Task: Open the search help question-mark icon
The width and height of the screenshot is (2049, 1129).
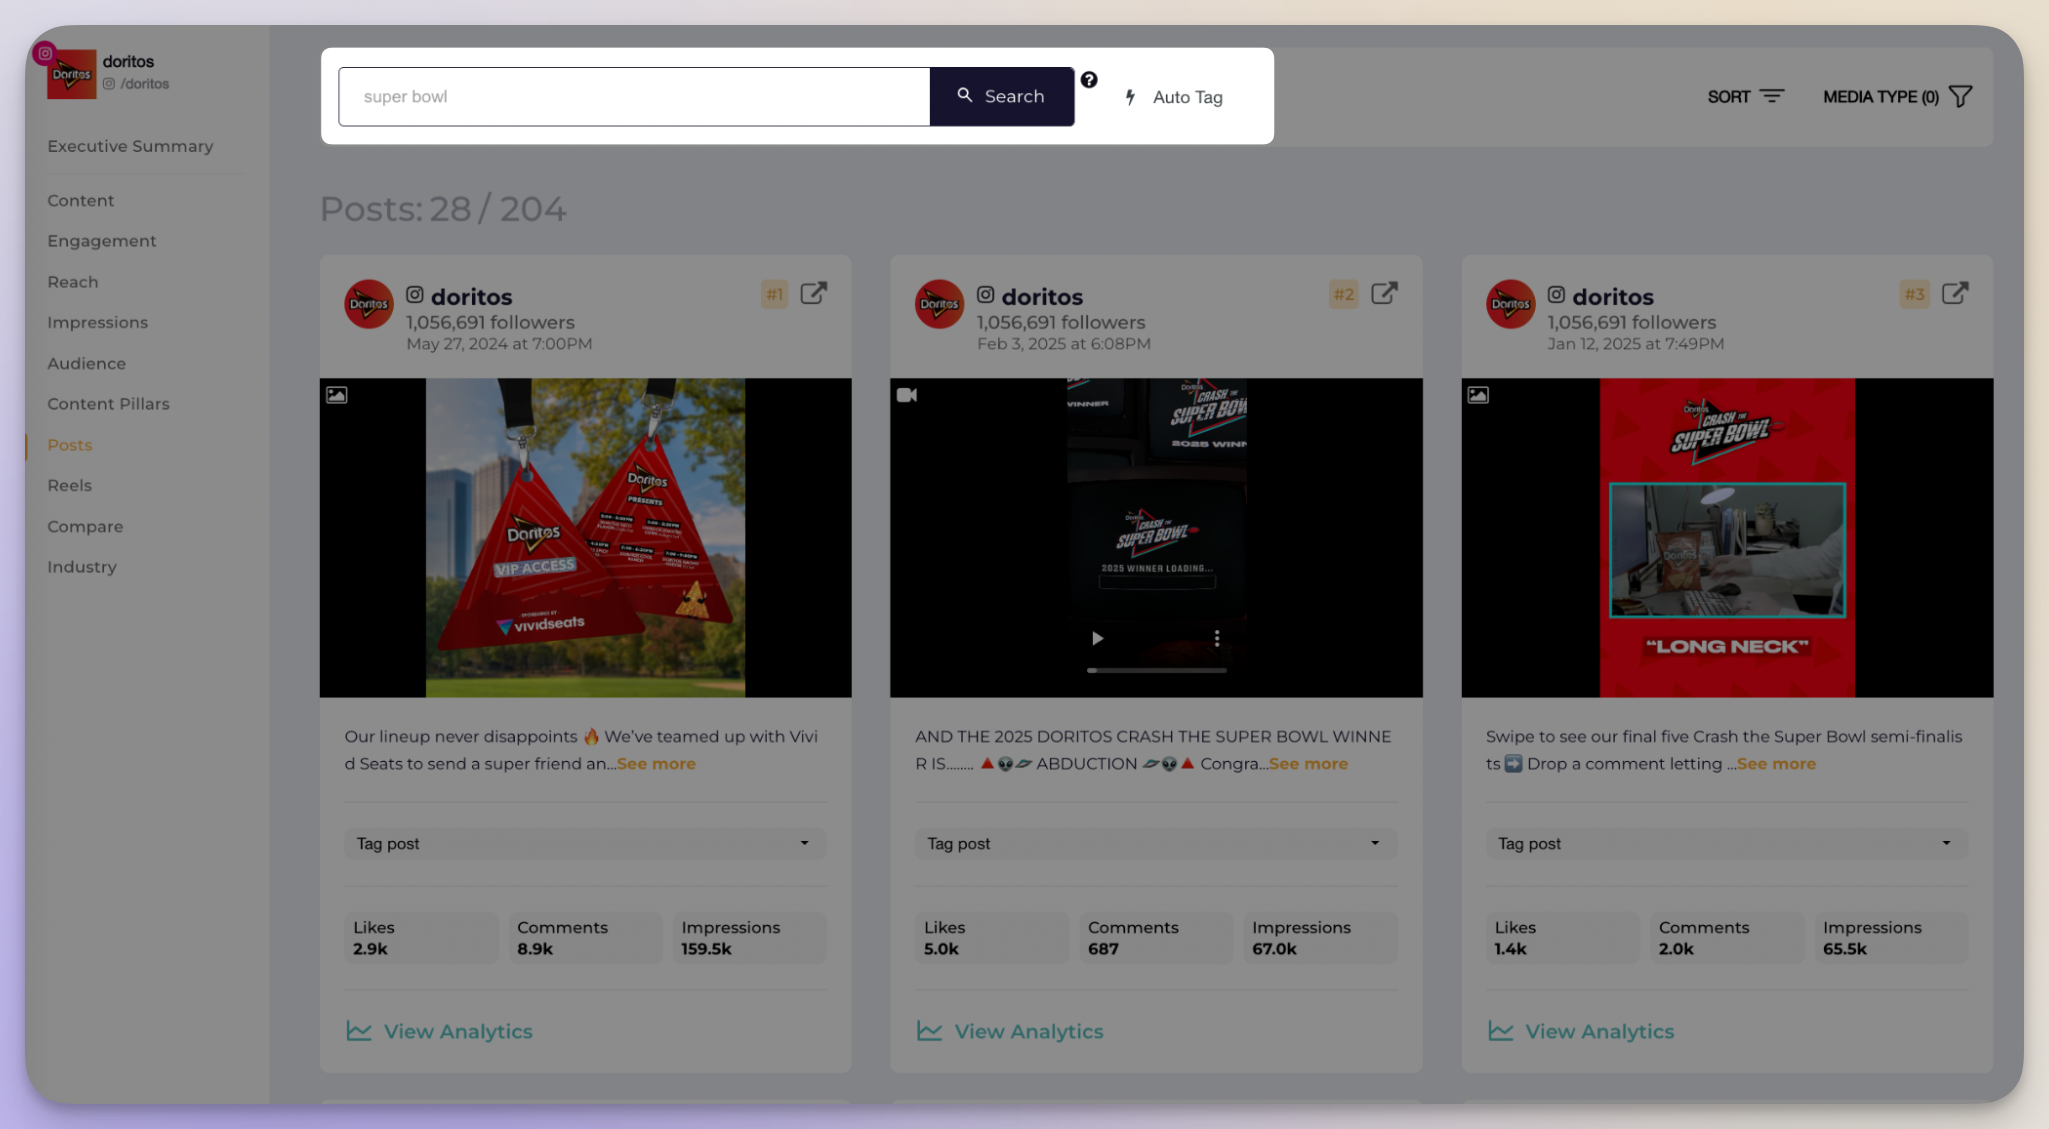Action: 1089,80
